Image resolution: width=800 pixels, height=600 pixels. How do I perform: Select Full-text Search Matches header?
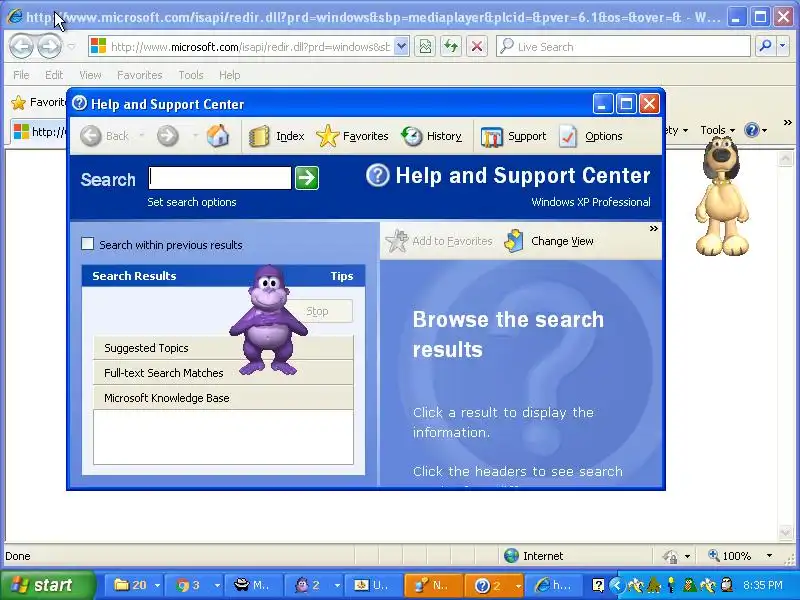[223, 373]
